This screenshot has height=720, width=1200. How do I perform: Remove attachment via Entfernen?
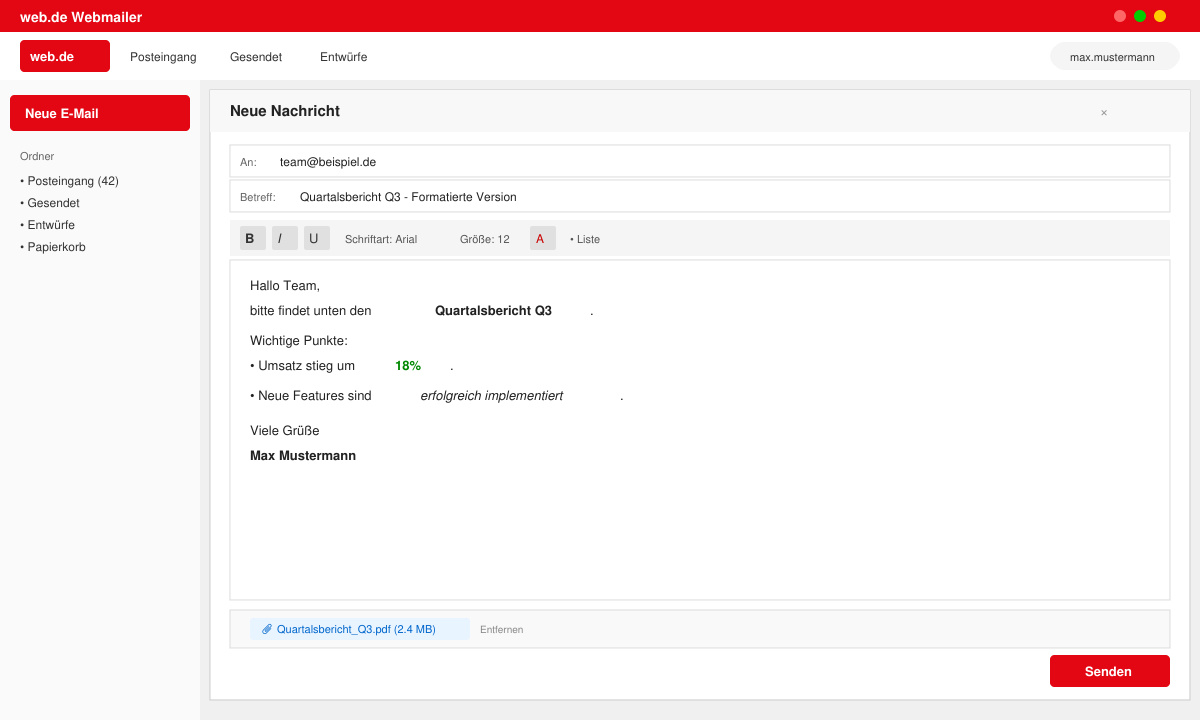[502, 630]
